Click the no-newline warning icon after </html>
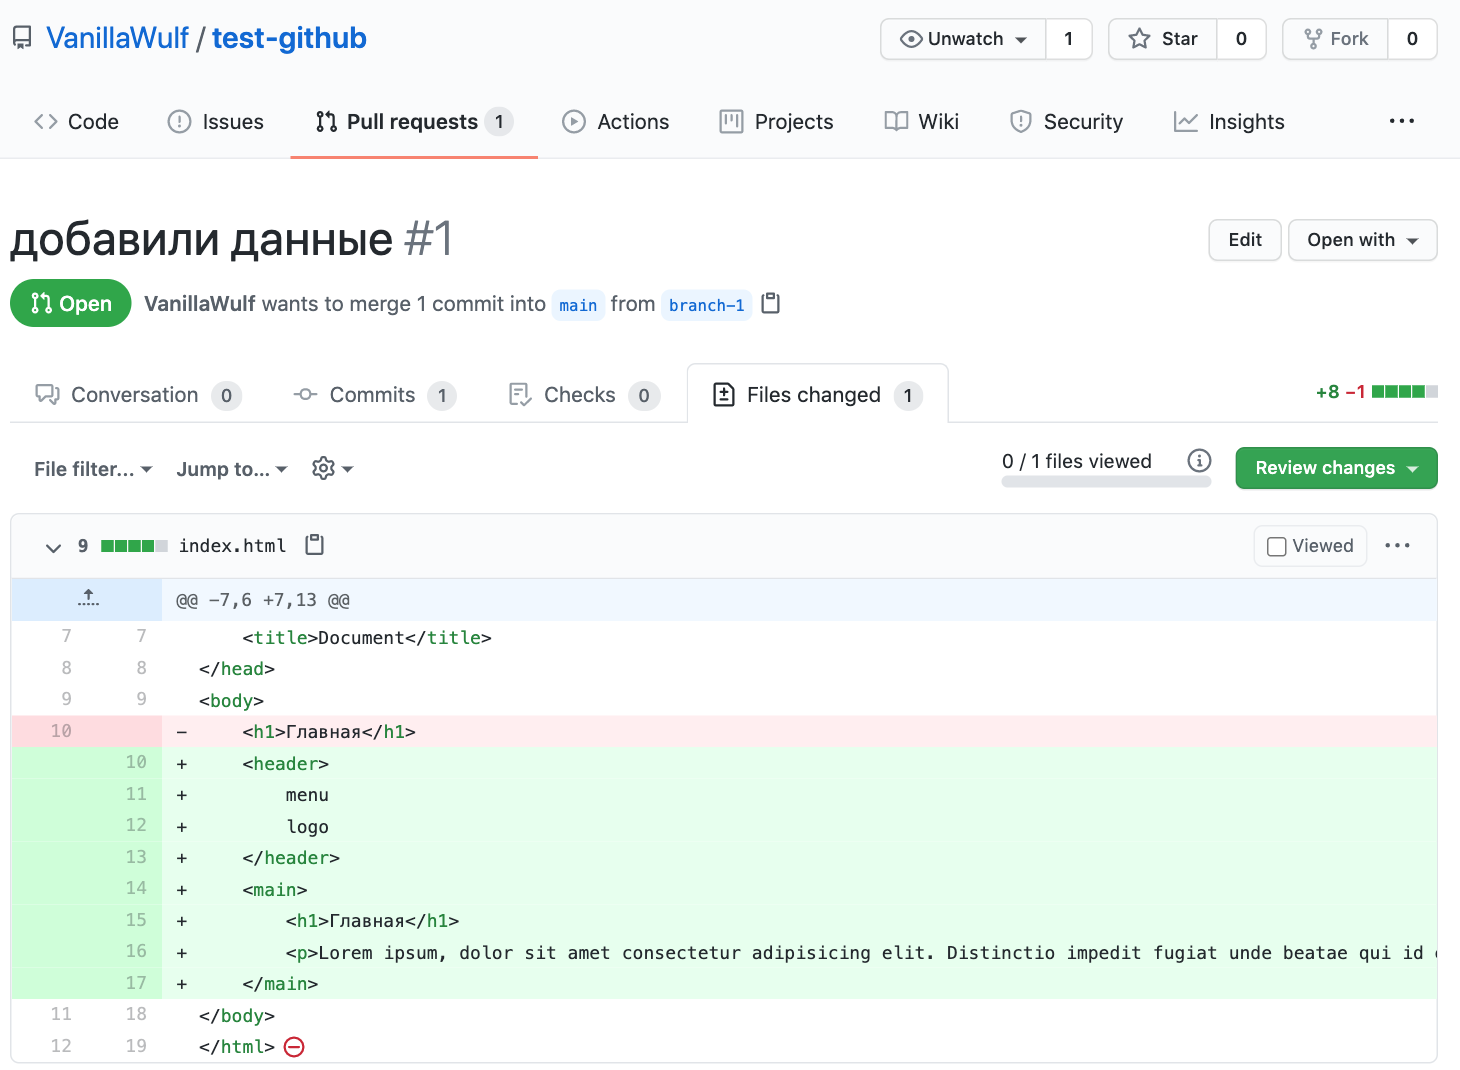 point(294,1047)
